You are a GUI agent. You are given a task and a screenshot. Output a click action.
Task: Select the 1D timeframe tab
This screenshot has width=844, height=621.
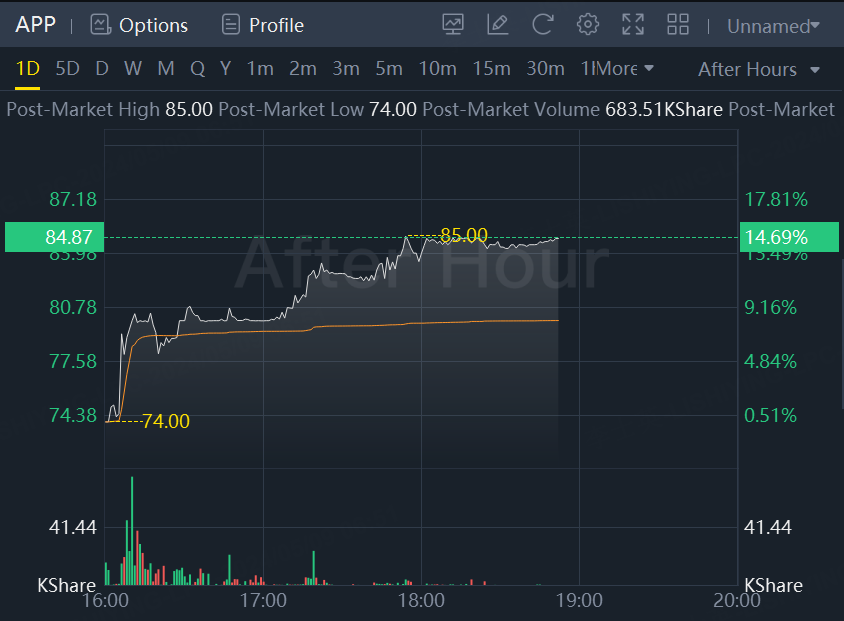pos(28,68)
